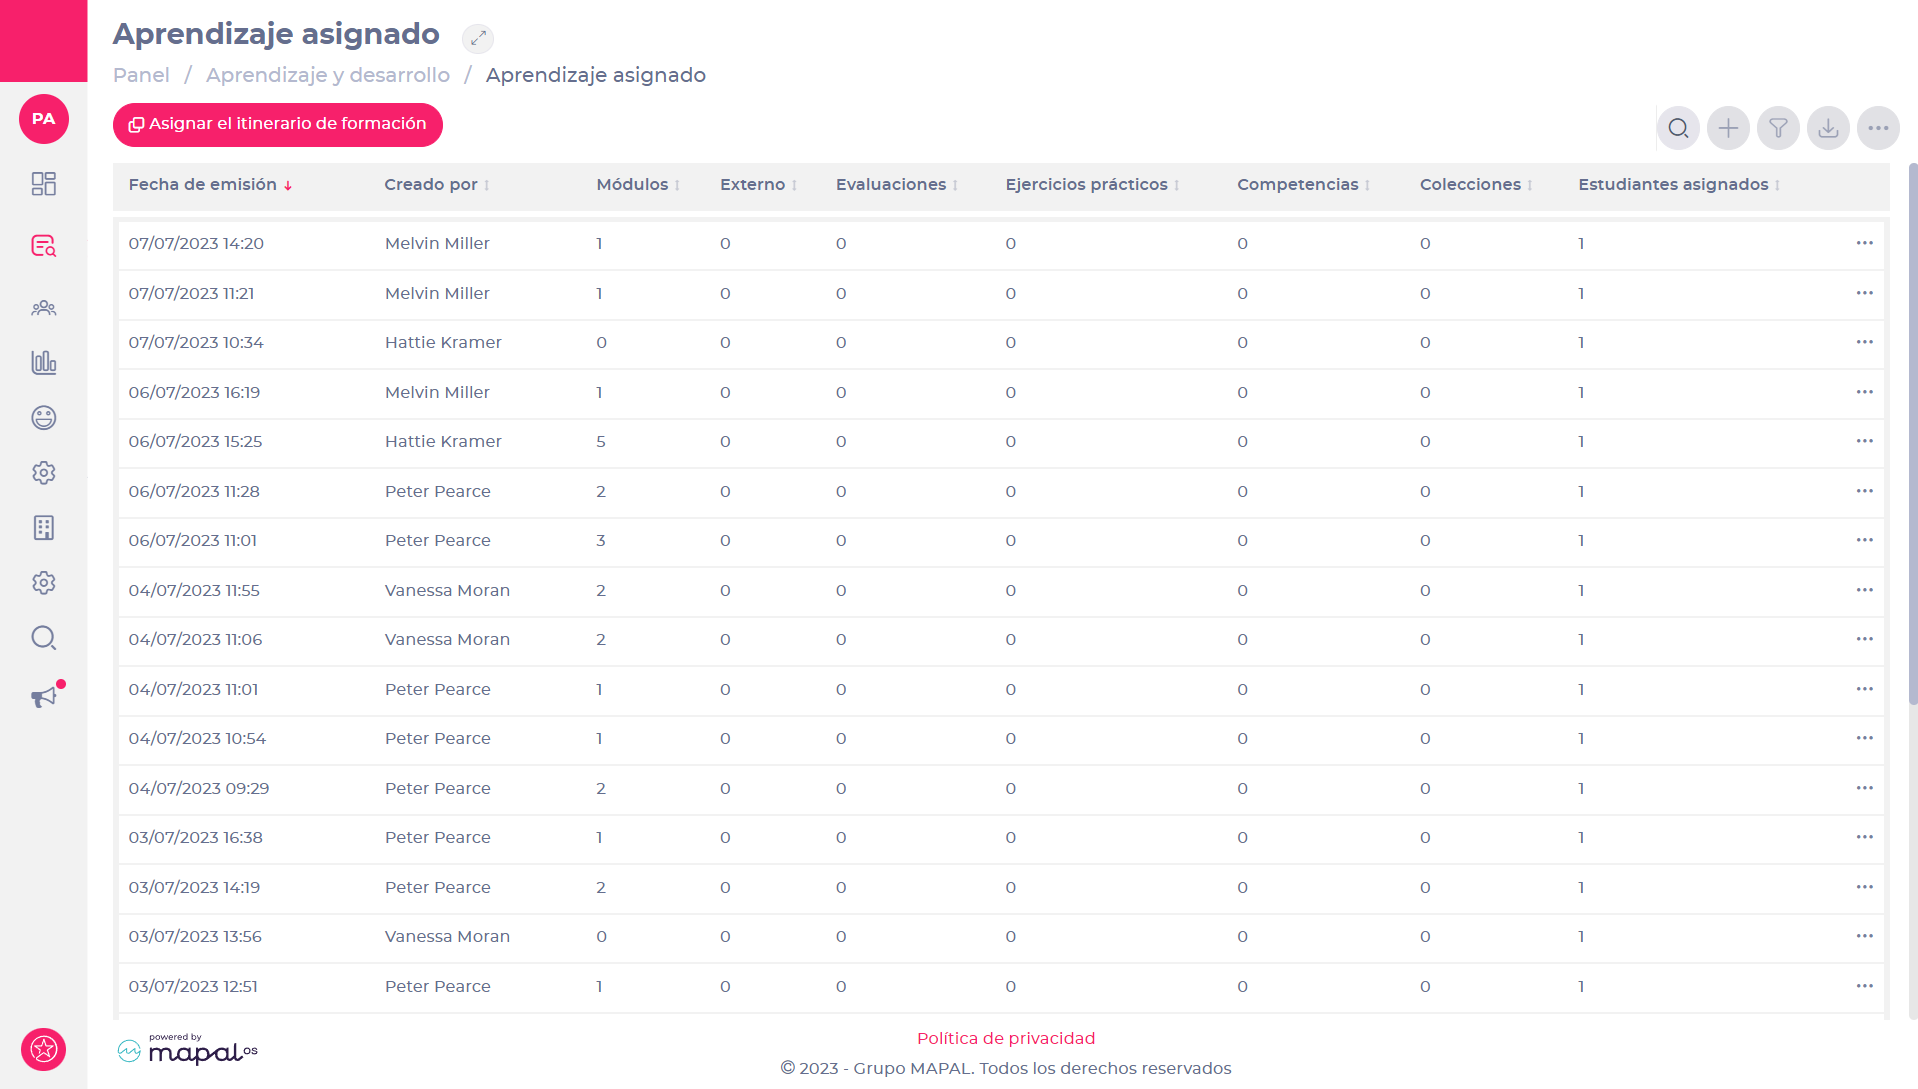Open row actions for 07/07/2023 10:34
The width and height of the screenshot is (1918, 1089).
point(1864,342)
